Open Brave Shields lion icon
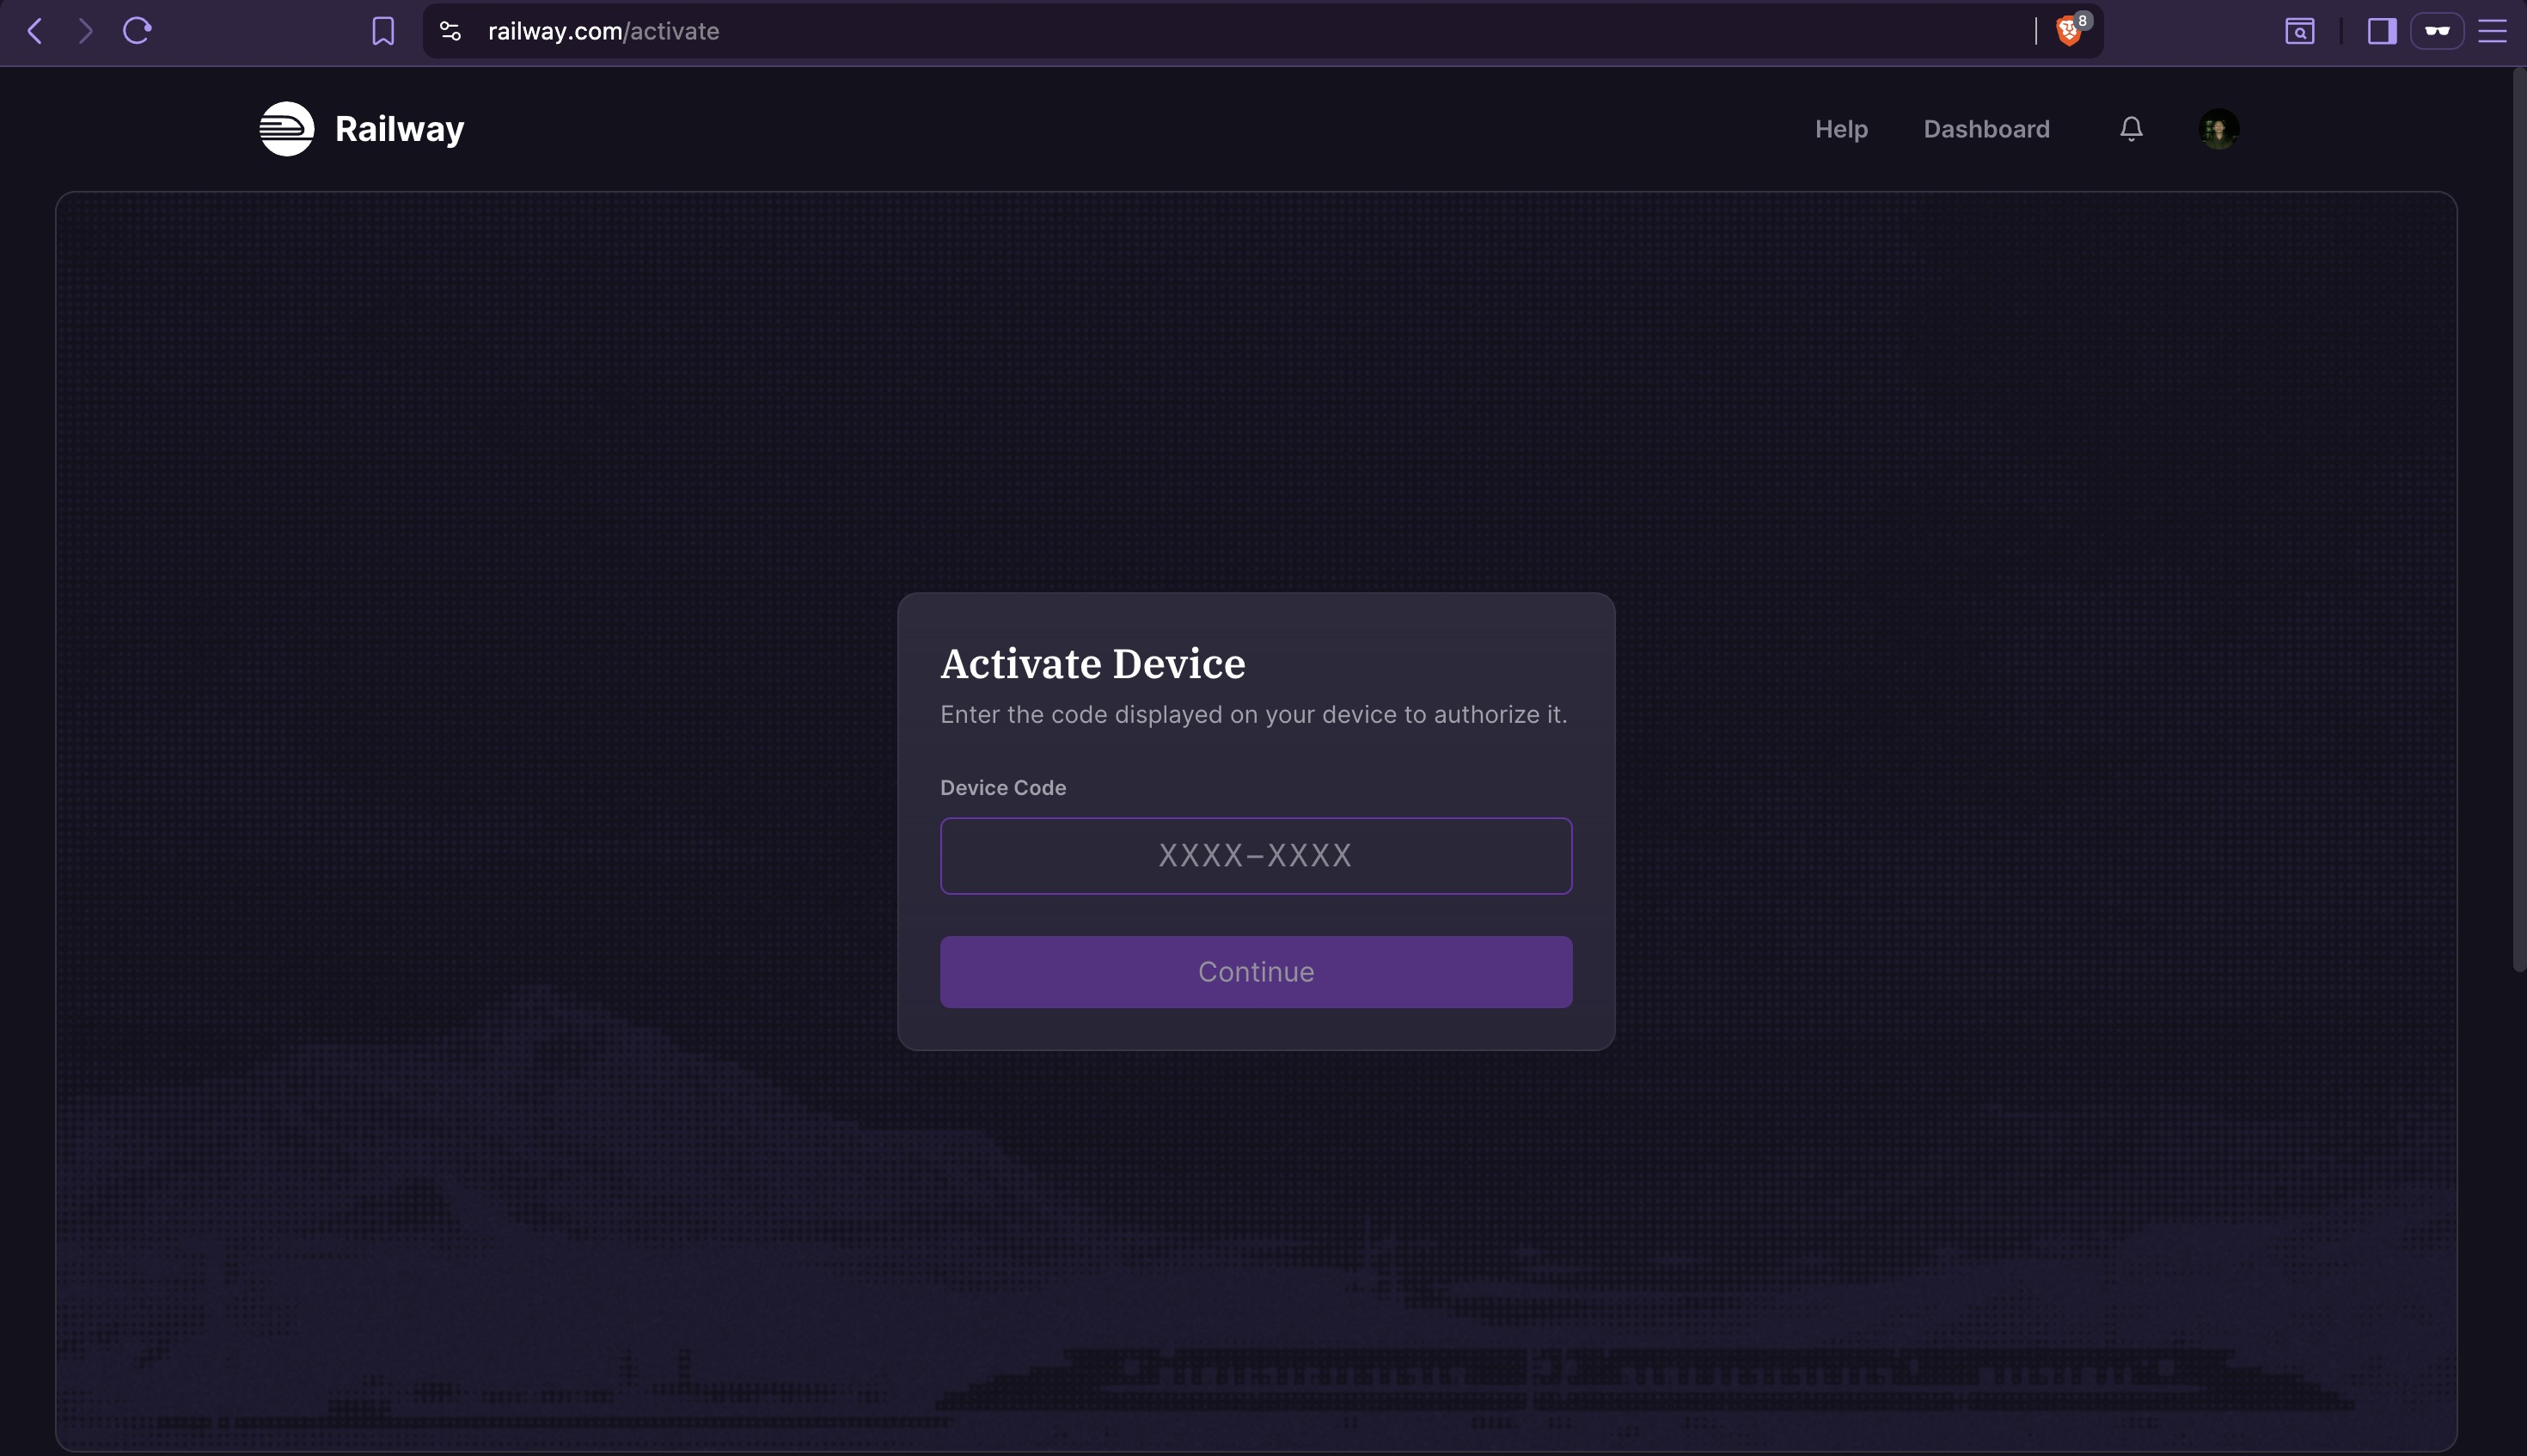 (x=2069, y=31)
